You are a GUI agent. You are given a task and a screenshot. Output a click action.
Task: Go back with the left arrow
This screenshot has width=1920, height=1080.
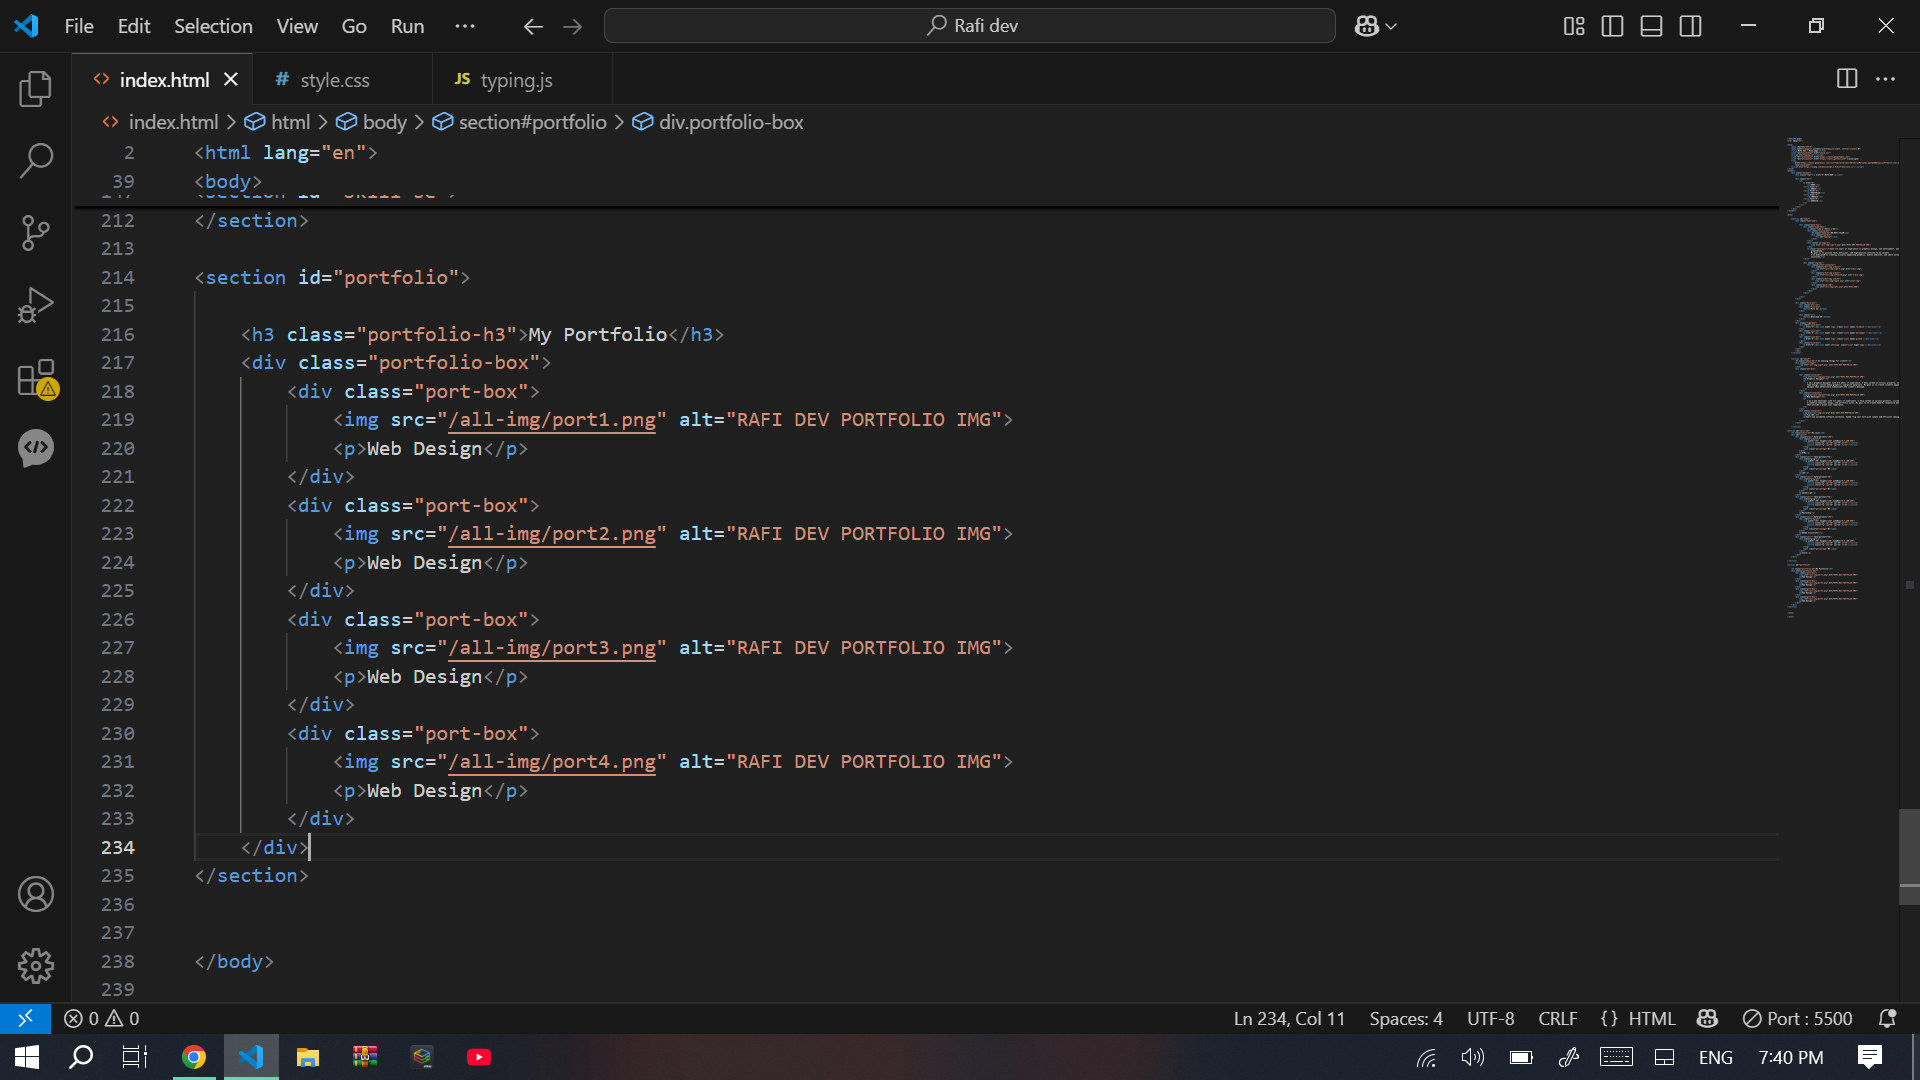tap(533, 26)
